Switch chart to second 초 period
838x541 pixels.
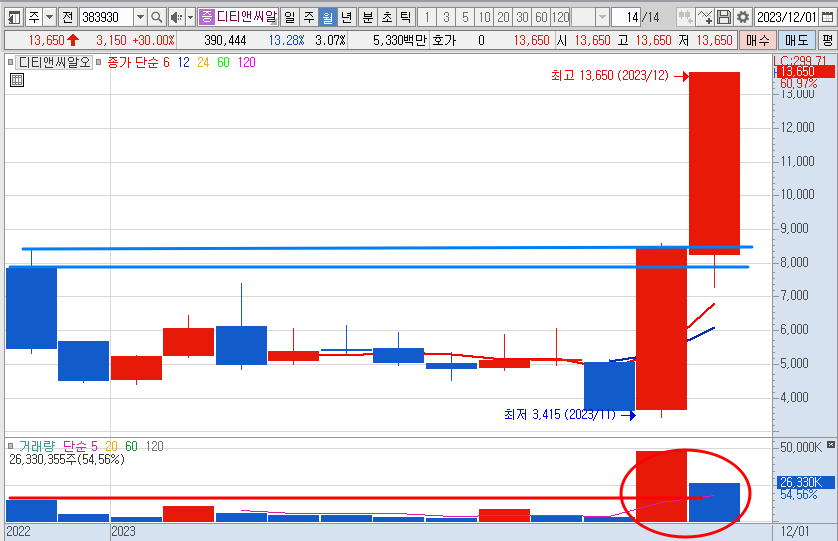(x=387, y=18)
